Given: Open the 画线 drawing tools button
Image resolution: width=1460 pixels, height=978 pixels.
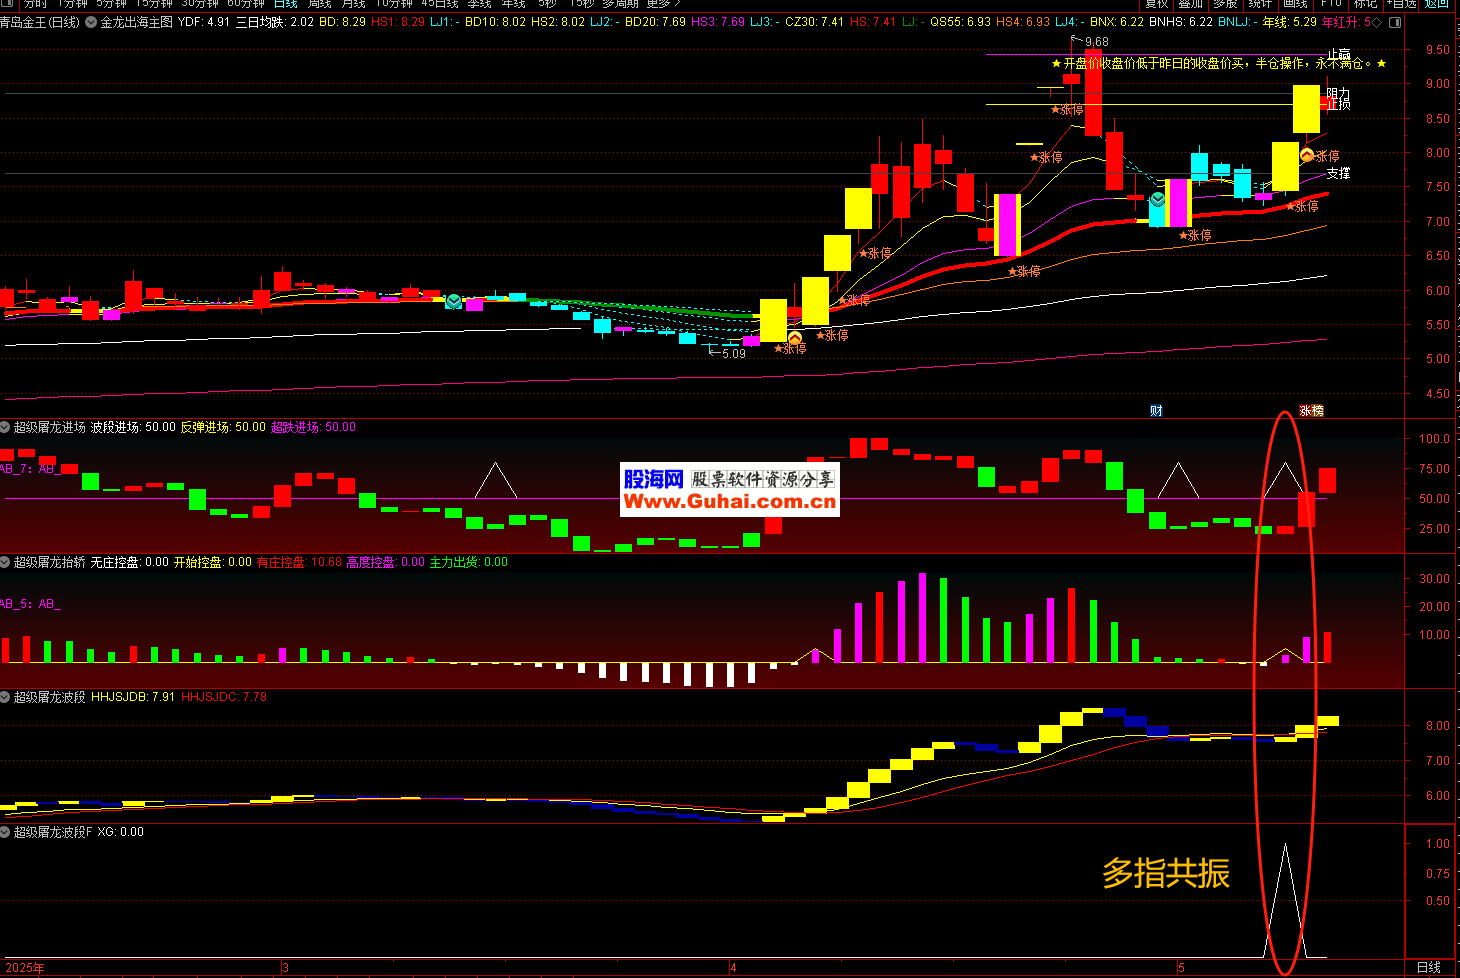Looking at the screenshot, I should point(1296,4).
